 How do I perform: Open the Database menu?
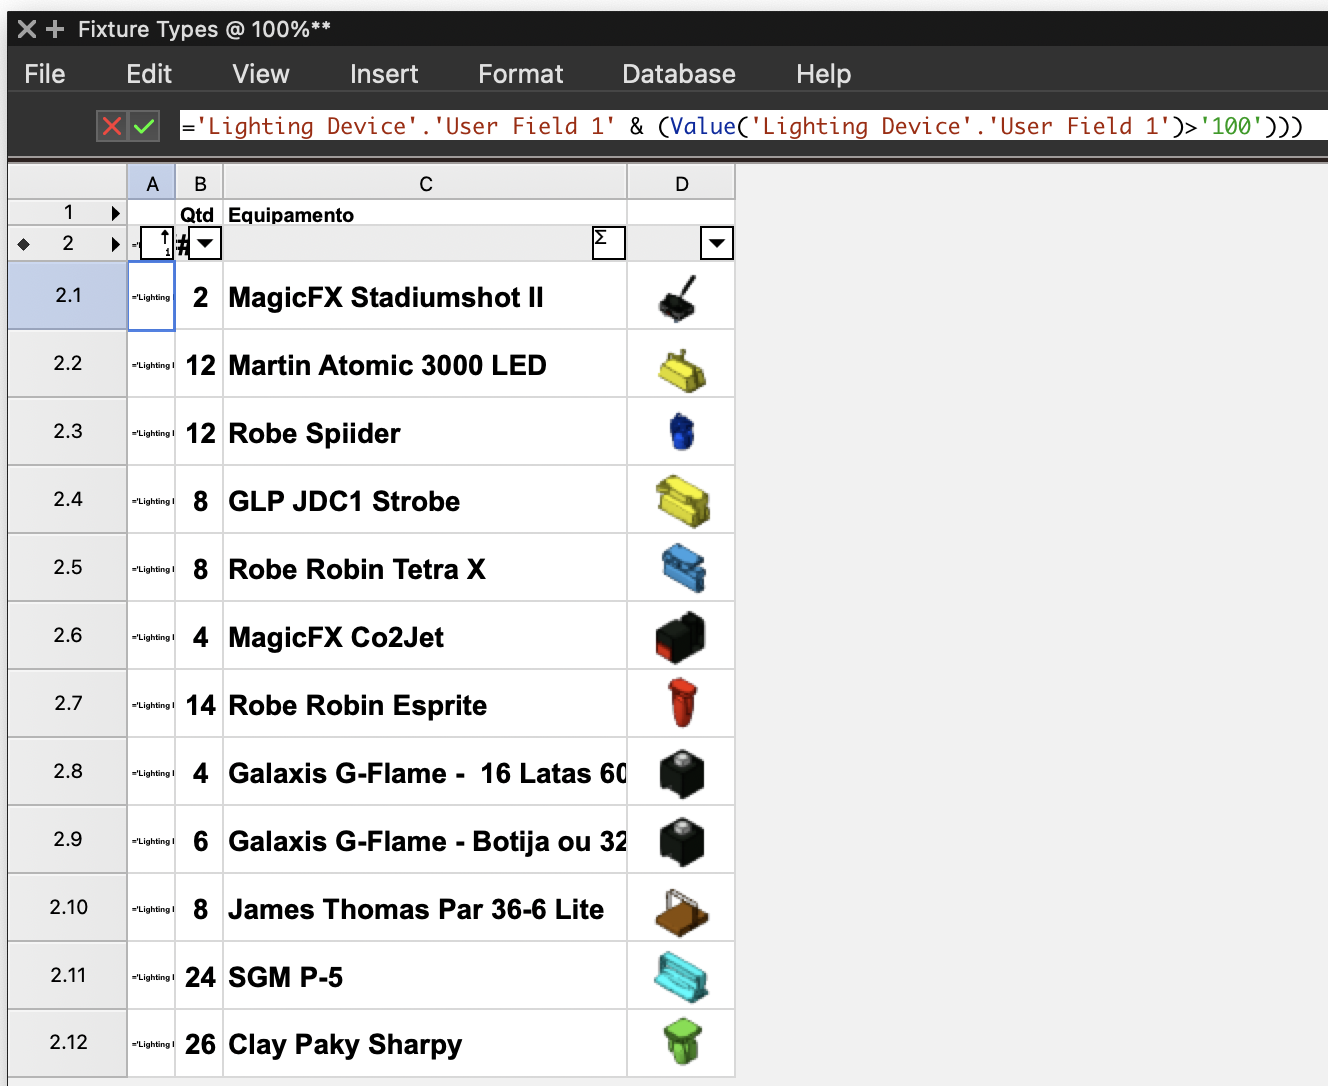point(678,74)
